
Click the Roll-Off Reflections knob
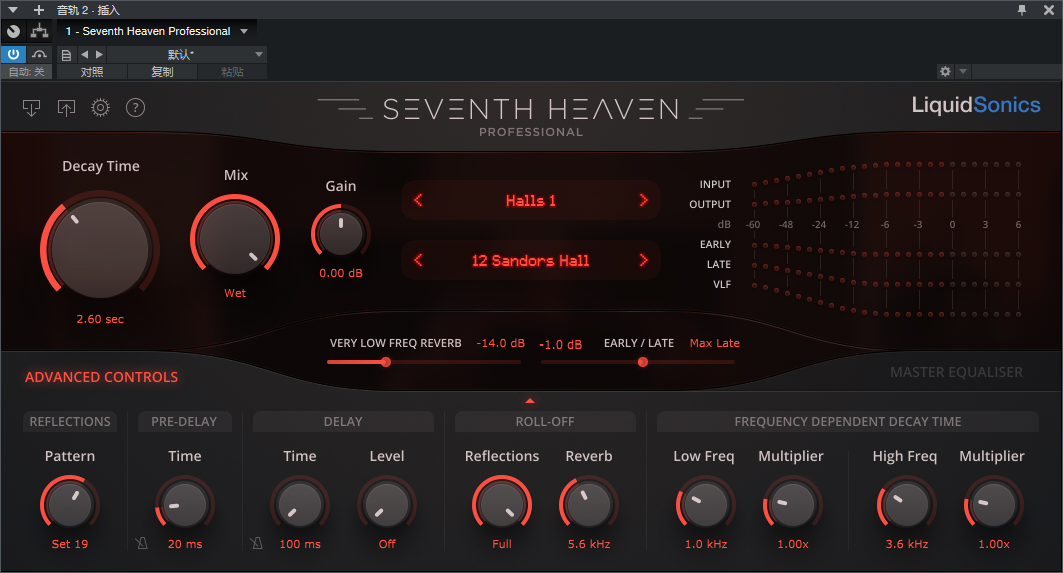(x=502, y=505)
